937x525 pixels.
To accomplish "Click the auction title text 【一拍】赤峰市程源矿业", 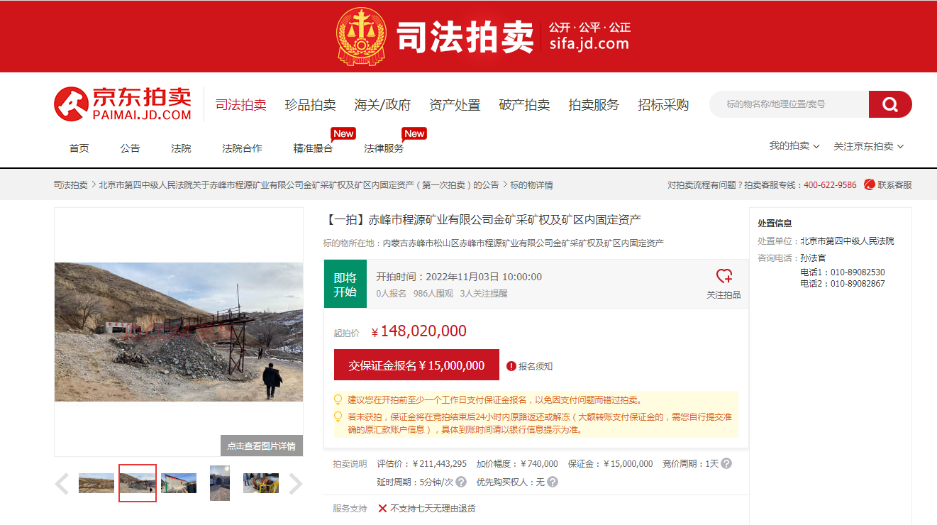I will click(482, 220).
